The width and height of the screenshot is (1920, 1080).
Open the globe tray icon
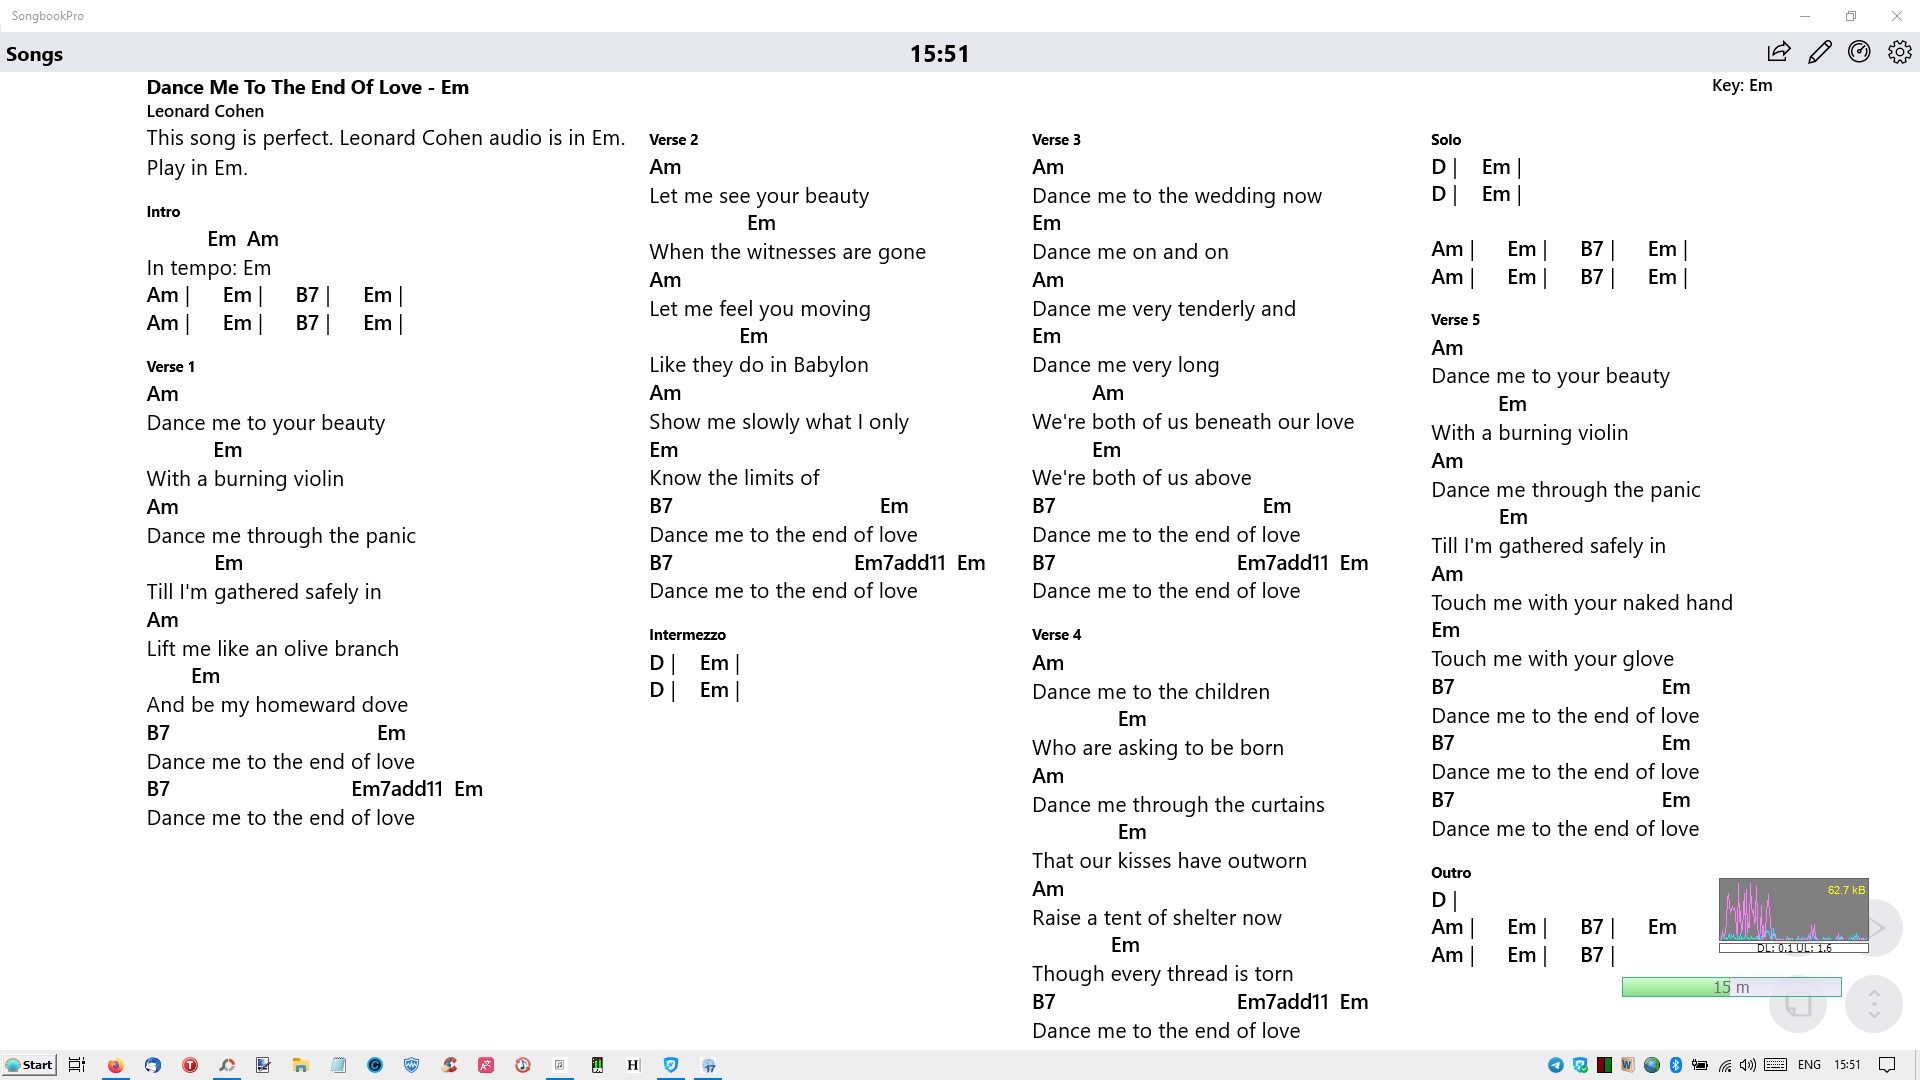[x=1652, y=1065]
